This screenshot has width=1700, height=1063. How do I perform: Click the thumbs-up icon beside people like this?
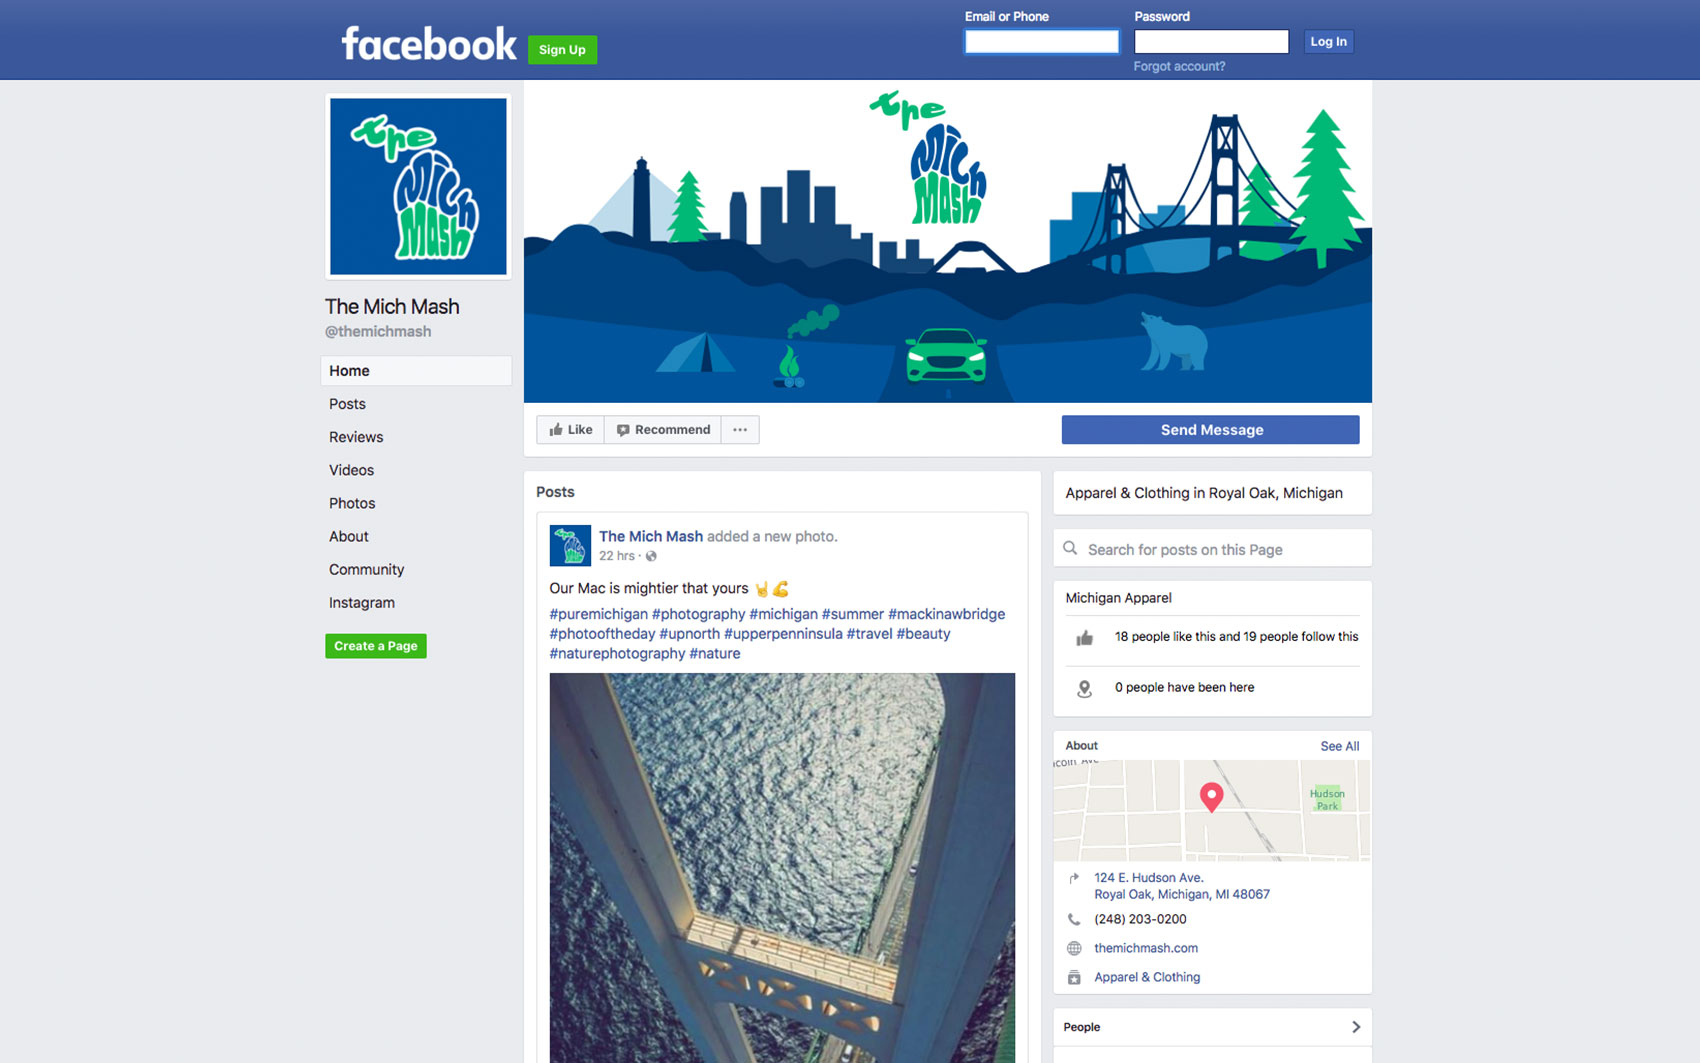click(1084, 637)
